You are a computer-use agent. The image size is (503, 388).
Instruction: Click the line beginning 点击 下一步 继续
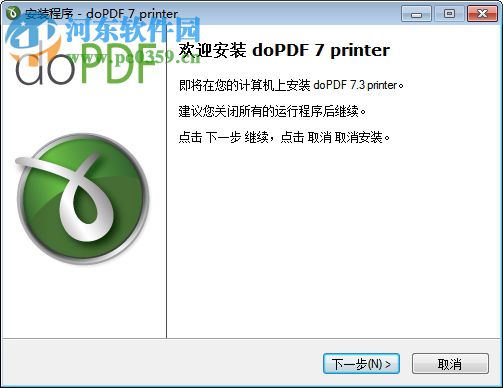click(x=284, y=137)
